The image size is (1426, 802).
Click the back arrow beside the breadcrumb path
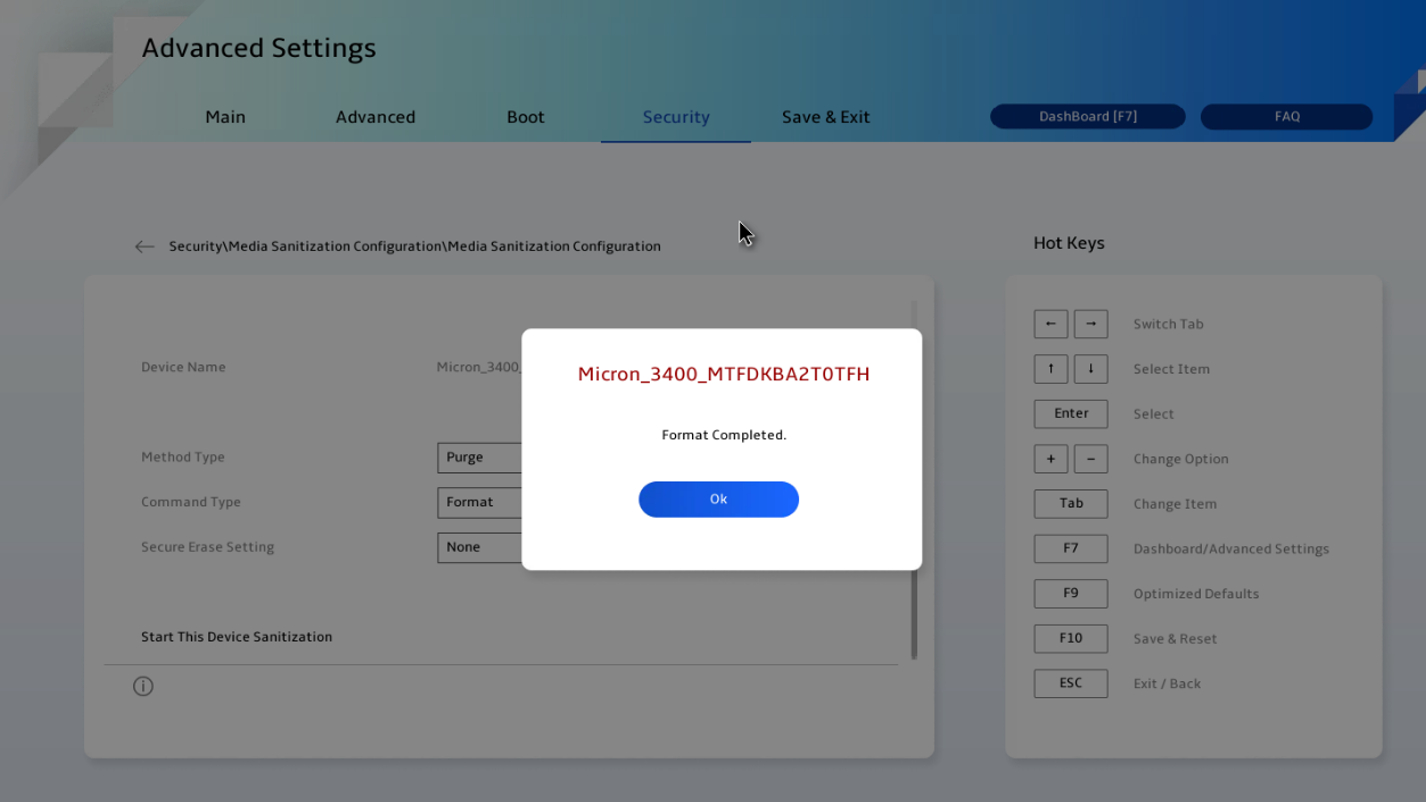[145, 247]
